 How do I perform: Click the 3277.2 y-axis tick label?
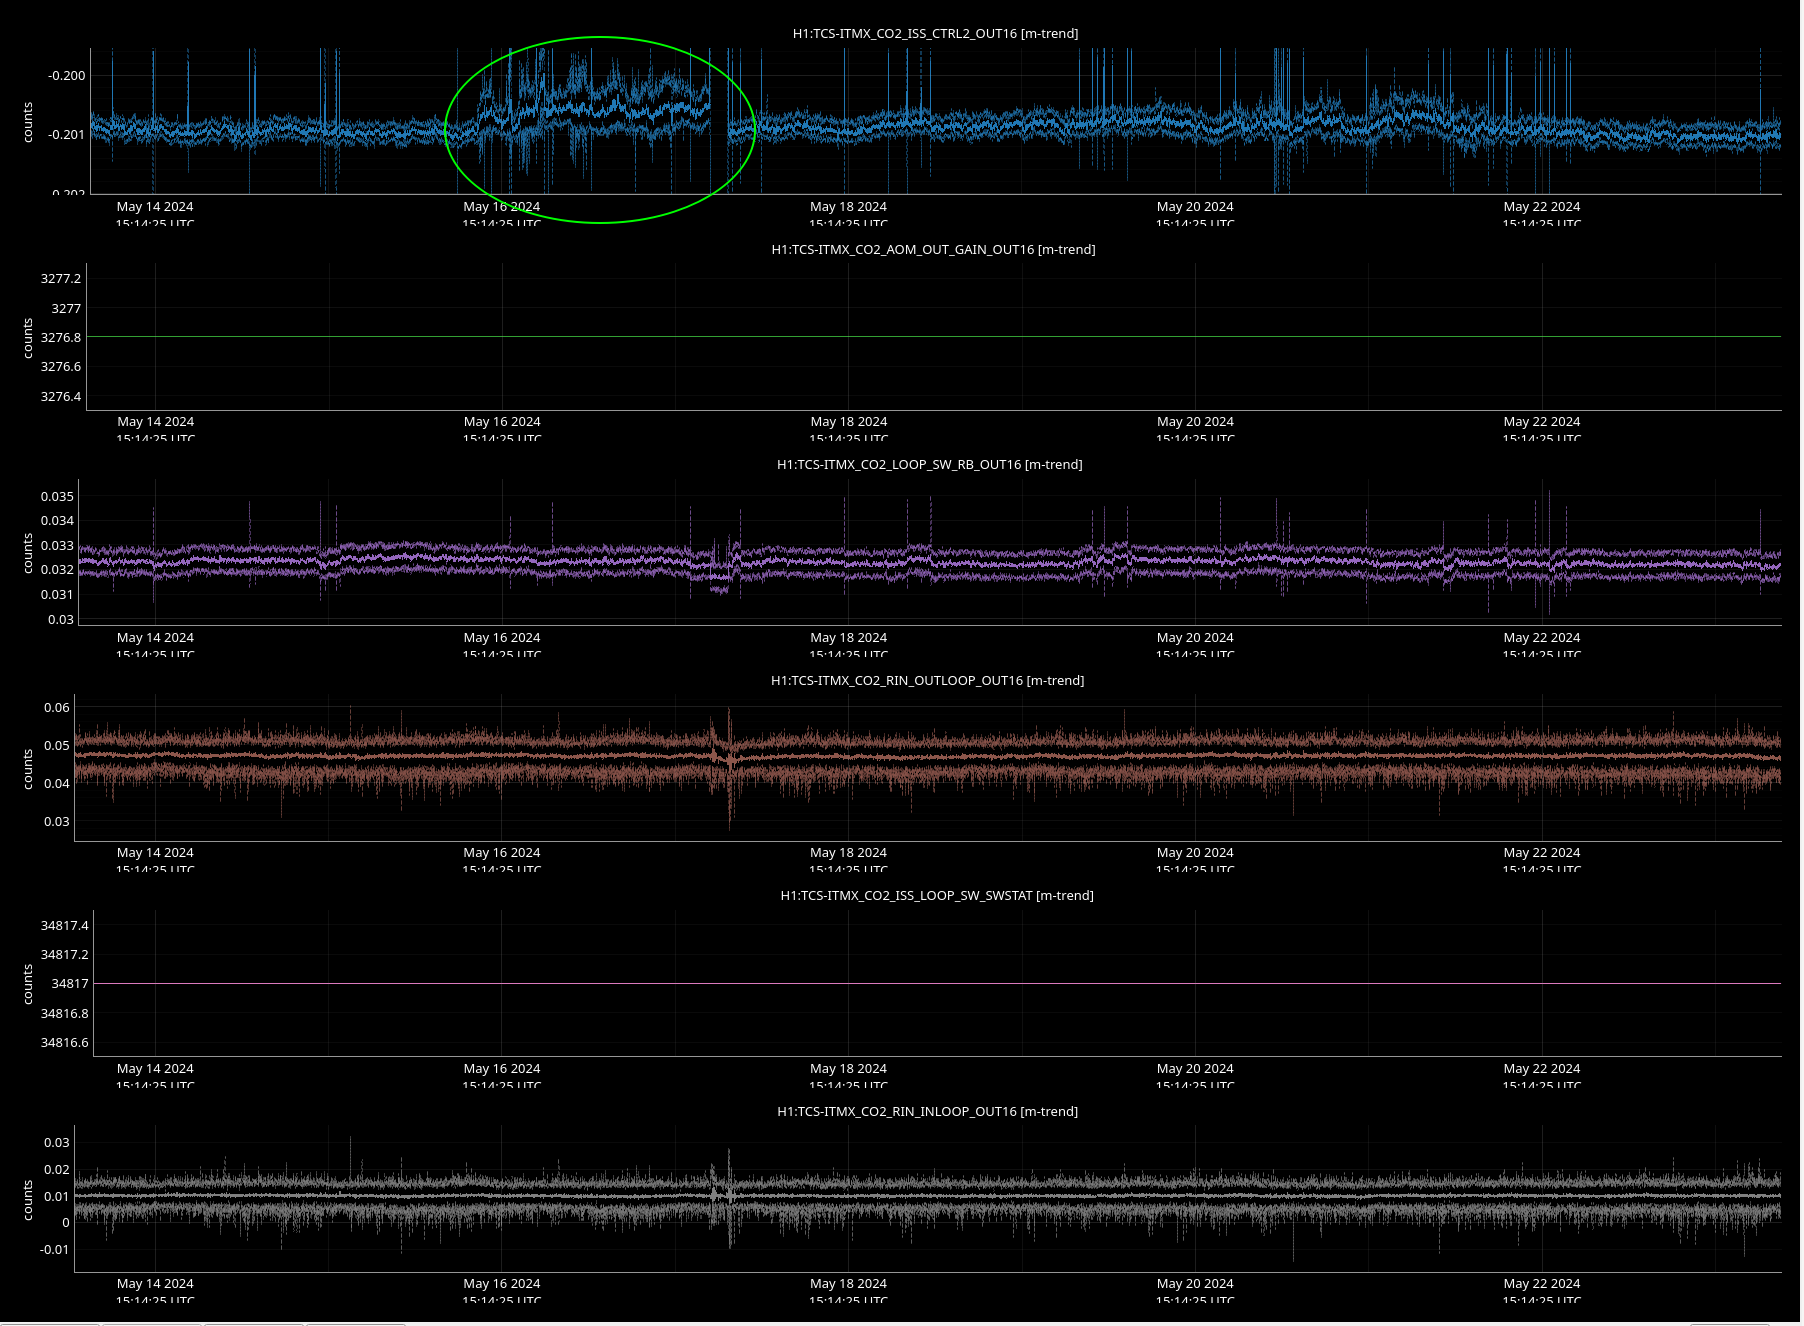point(61,279)
